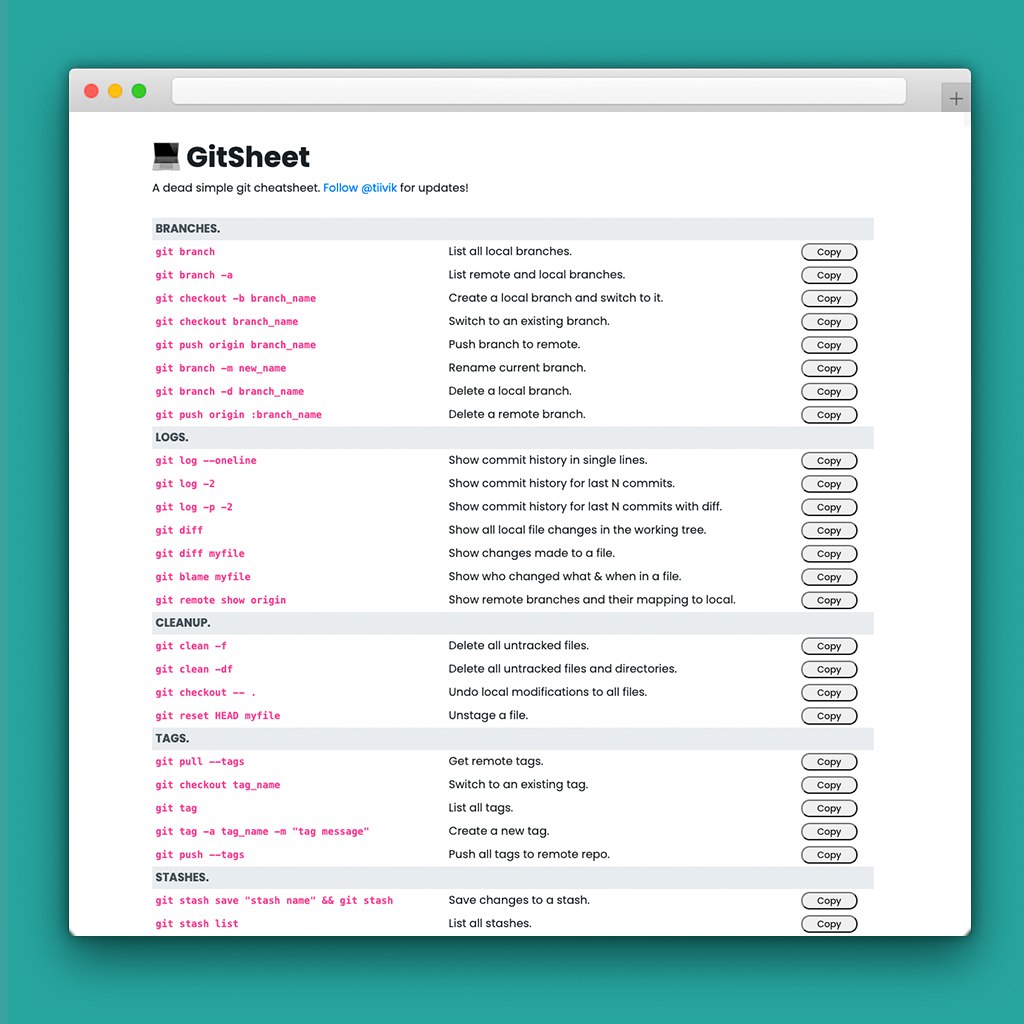
Task: Copy the 'git diff myfile' command
Action: pyautogui.click(x=829, y=554)
